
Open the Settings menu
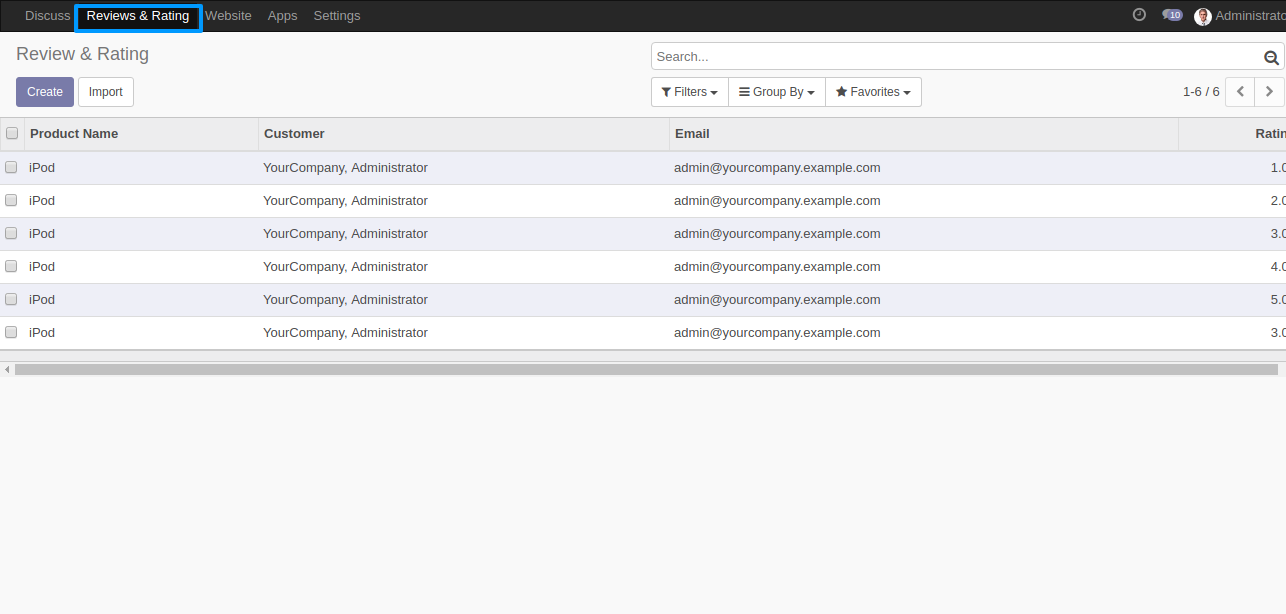[337, 16]
